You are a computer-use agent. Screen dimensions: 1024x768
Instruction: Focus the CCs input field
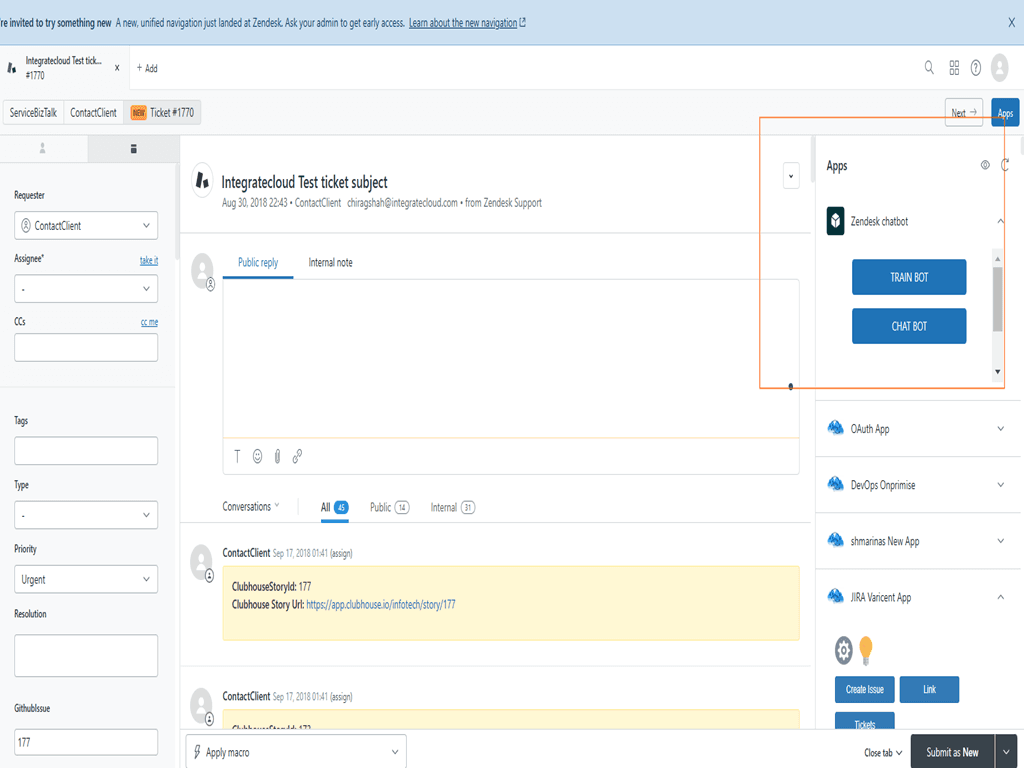[86, 347]
